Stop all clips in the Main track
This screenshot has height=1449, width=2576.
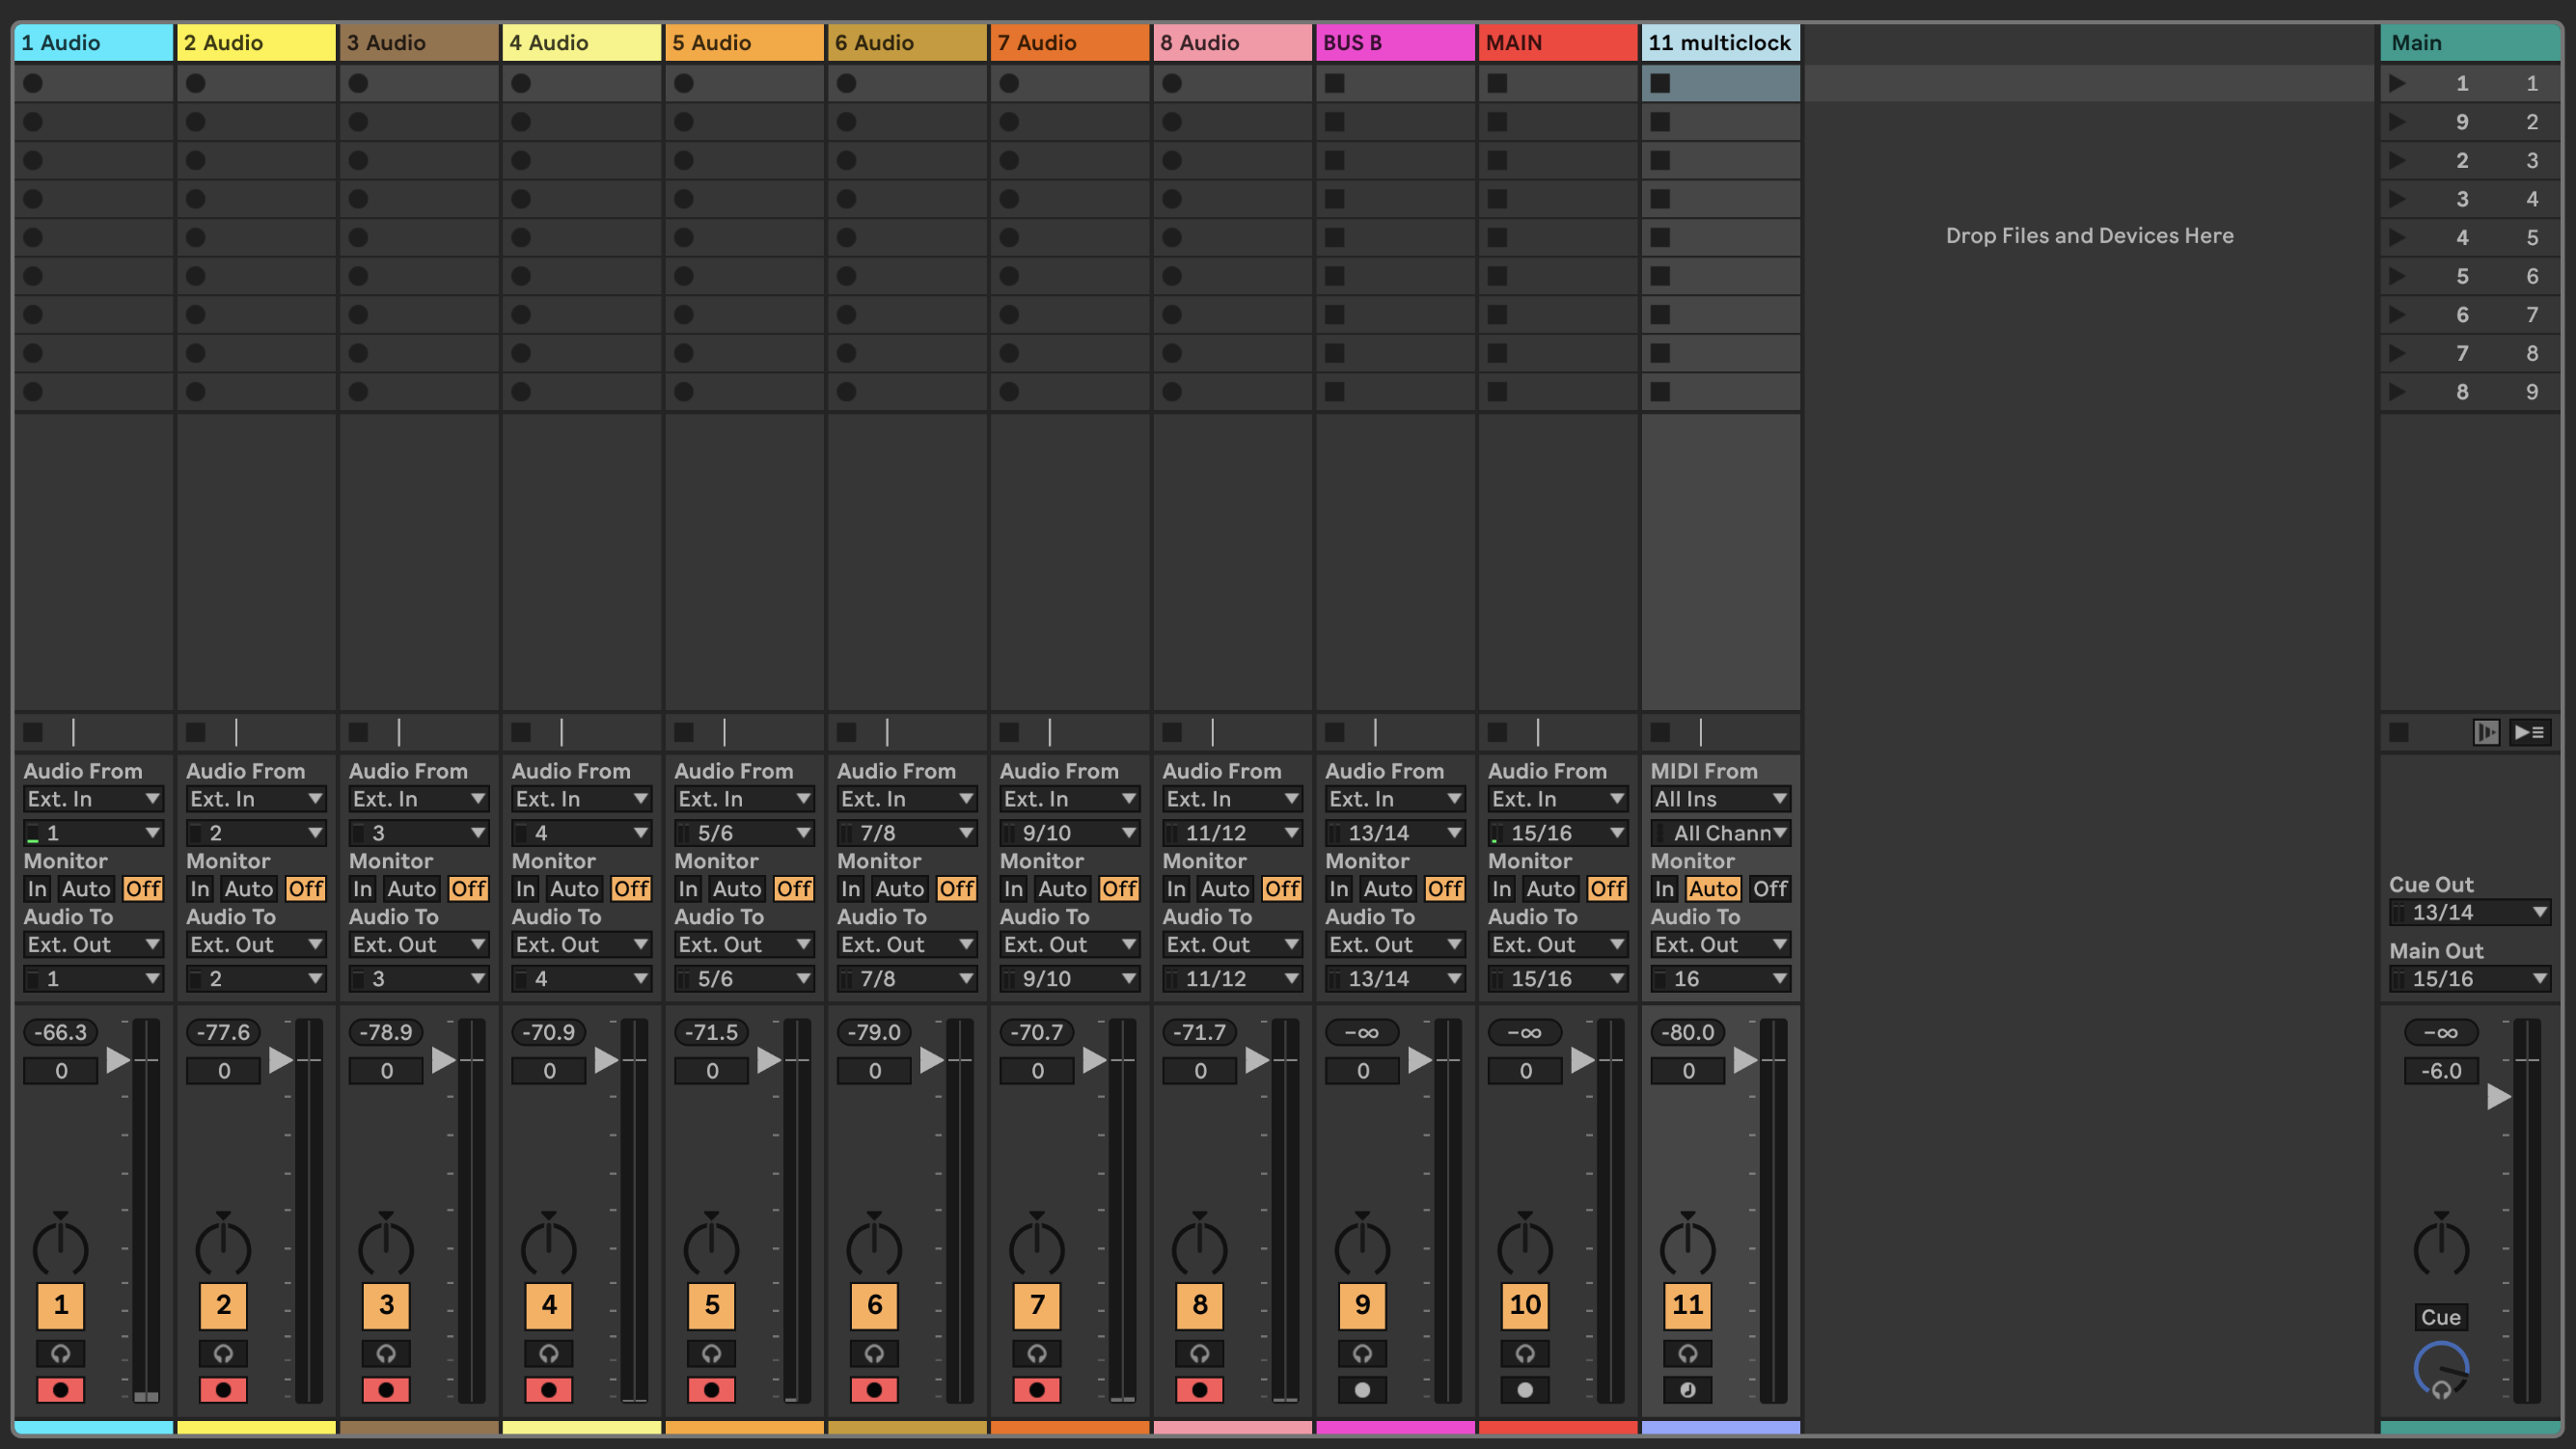point(2399,732)
